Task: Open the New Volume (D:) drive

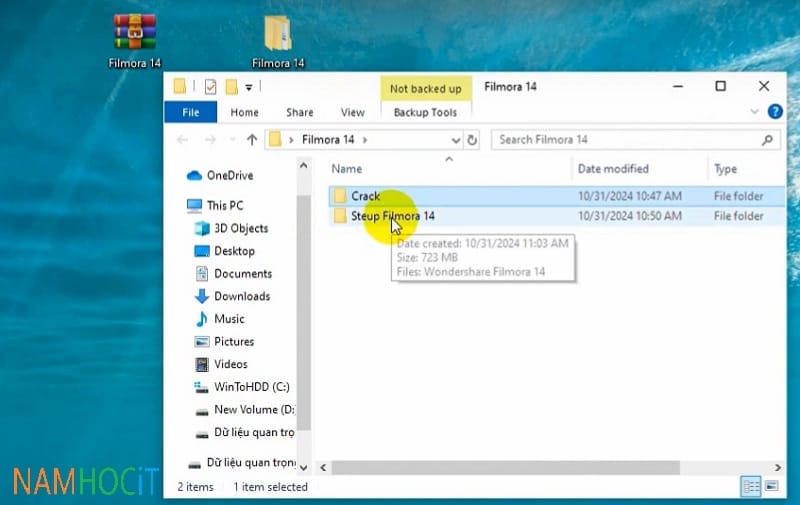Action: [245, 410]
